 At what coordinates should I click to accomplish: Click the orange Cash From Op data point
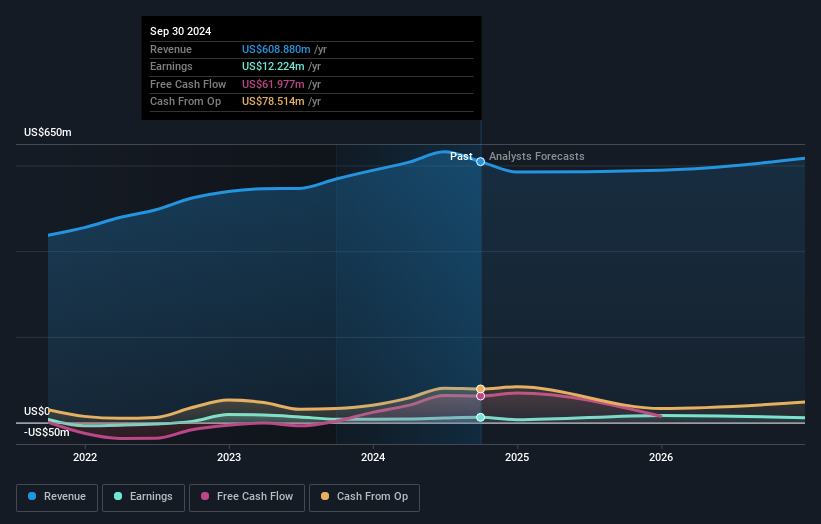click(480, 389)
